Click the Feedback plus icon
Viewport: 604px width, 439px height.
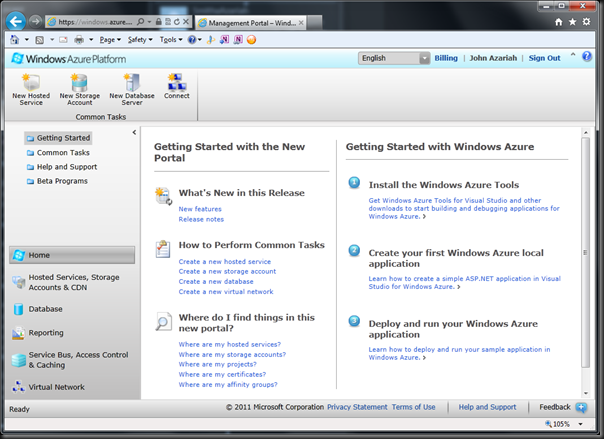[x=581, y=407]
